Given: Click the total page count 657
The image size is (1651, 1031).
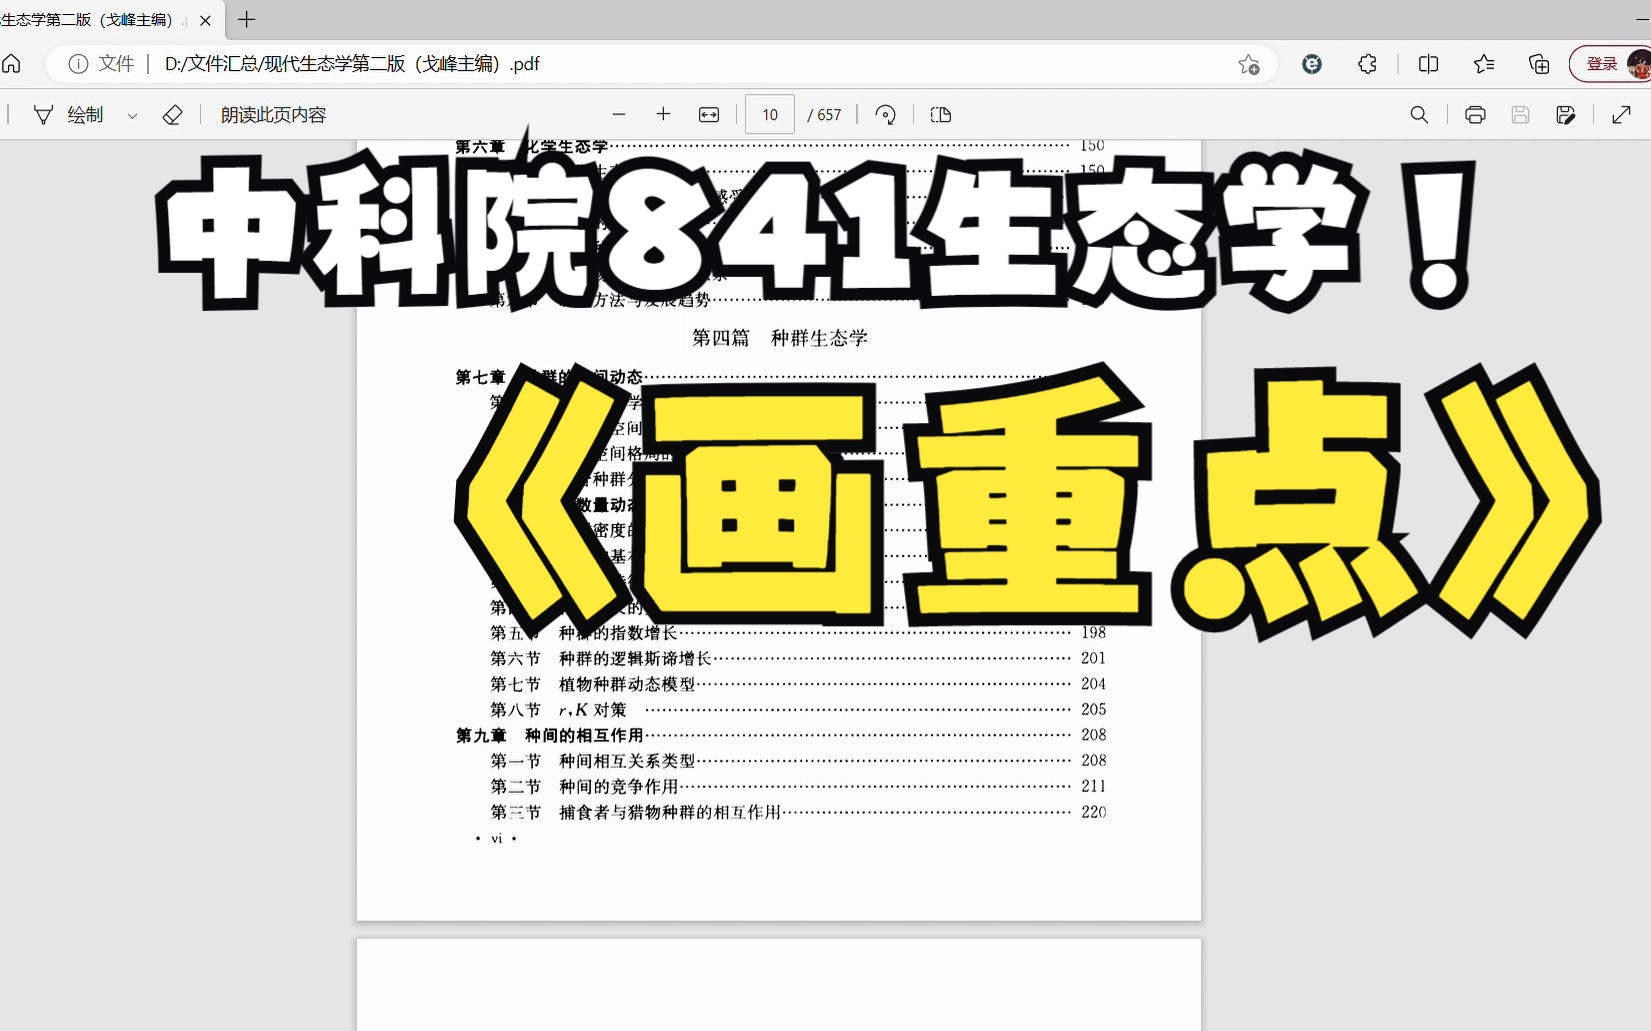Looking at the screenshot, I should coord(830,115).
